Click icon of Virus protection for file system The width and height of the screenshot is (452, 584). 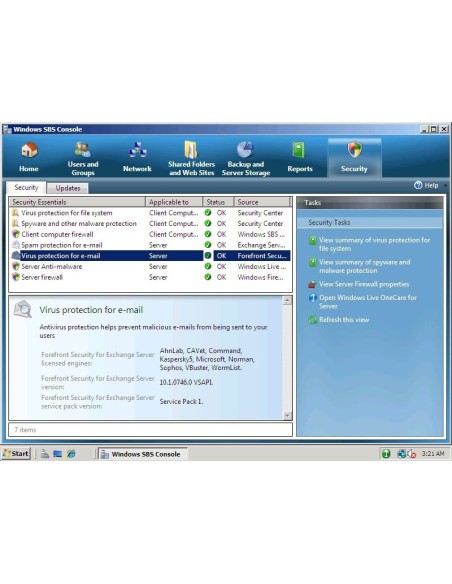point(16,213)
